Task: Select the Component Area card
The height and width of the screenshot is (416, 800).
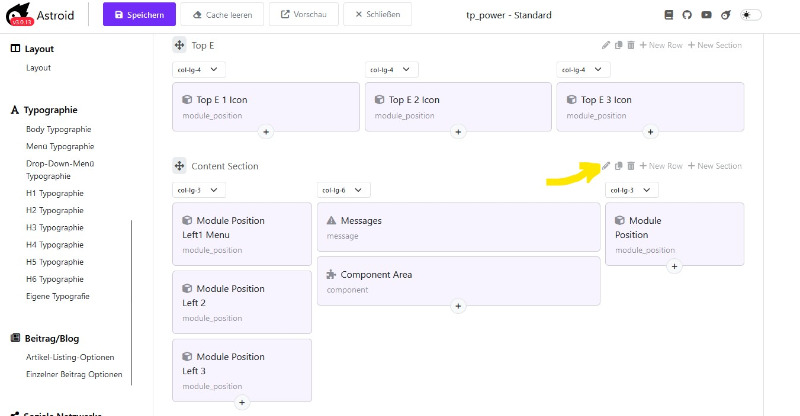Action: (459, 281)
